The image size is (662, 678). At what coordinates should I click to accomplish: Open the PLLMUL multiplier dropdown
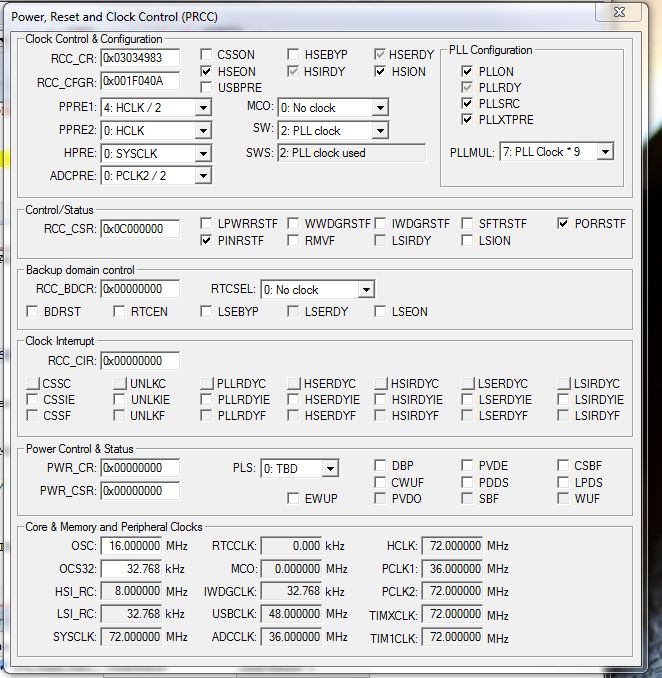[605, 152]
